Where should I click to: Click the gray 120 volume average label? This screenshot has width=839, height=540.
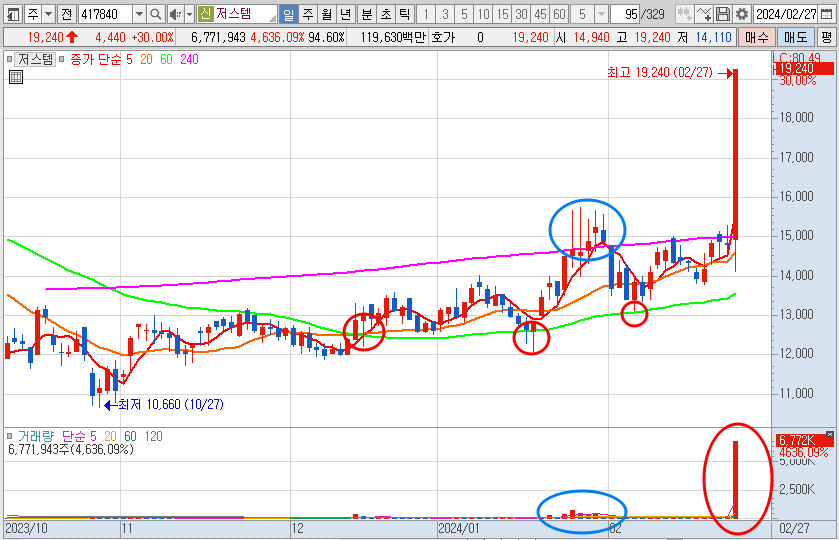point(154,437)
